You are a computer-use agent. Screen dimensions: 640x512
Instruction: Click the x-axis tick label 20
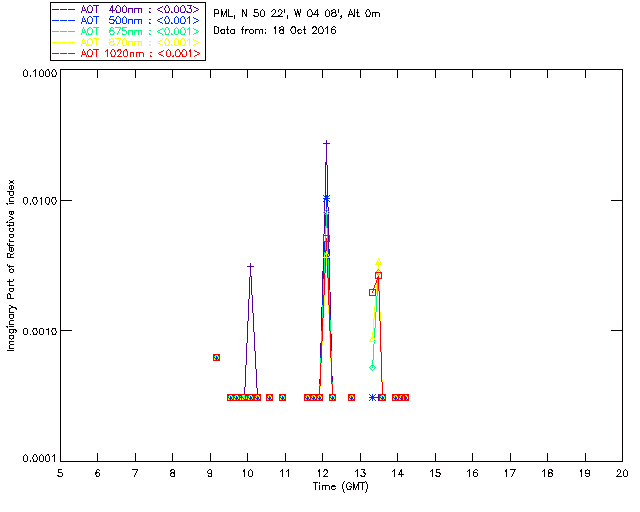pos(622,473)
